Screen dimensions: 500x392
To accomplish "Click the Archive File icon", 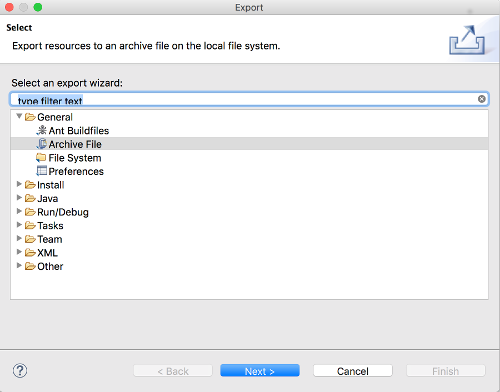I will (41, 144).
